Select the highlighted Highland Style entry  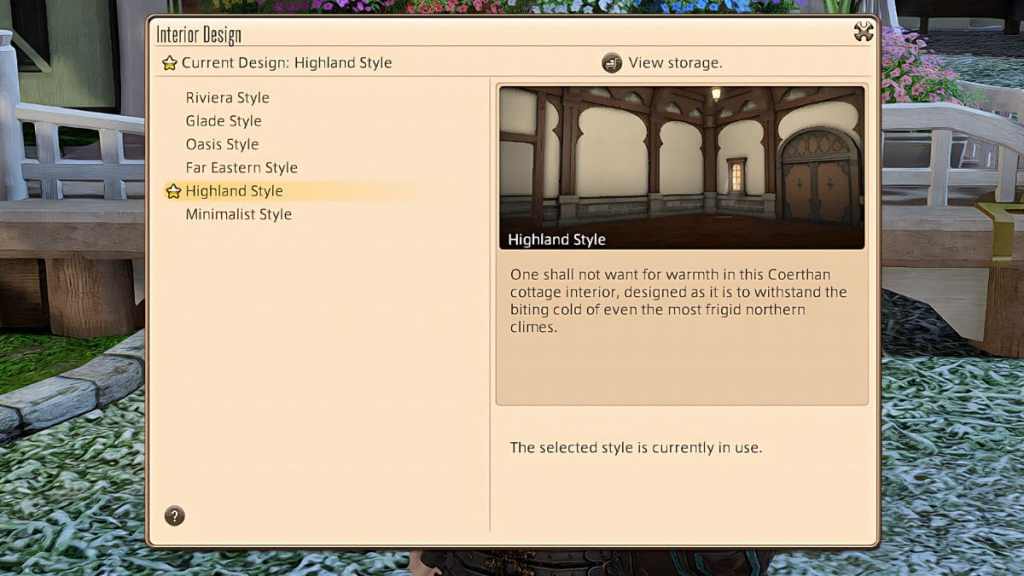click(x=235, y=191)
